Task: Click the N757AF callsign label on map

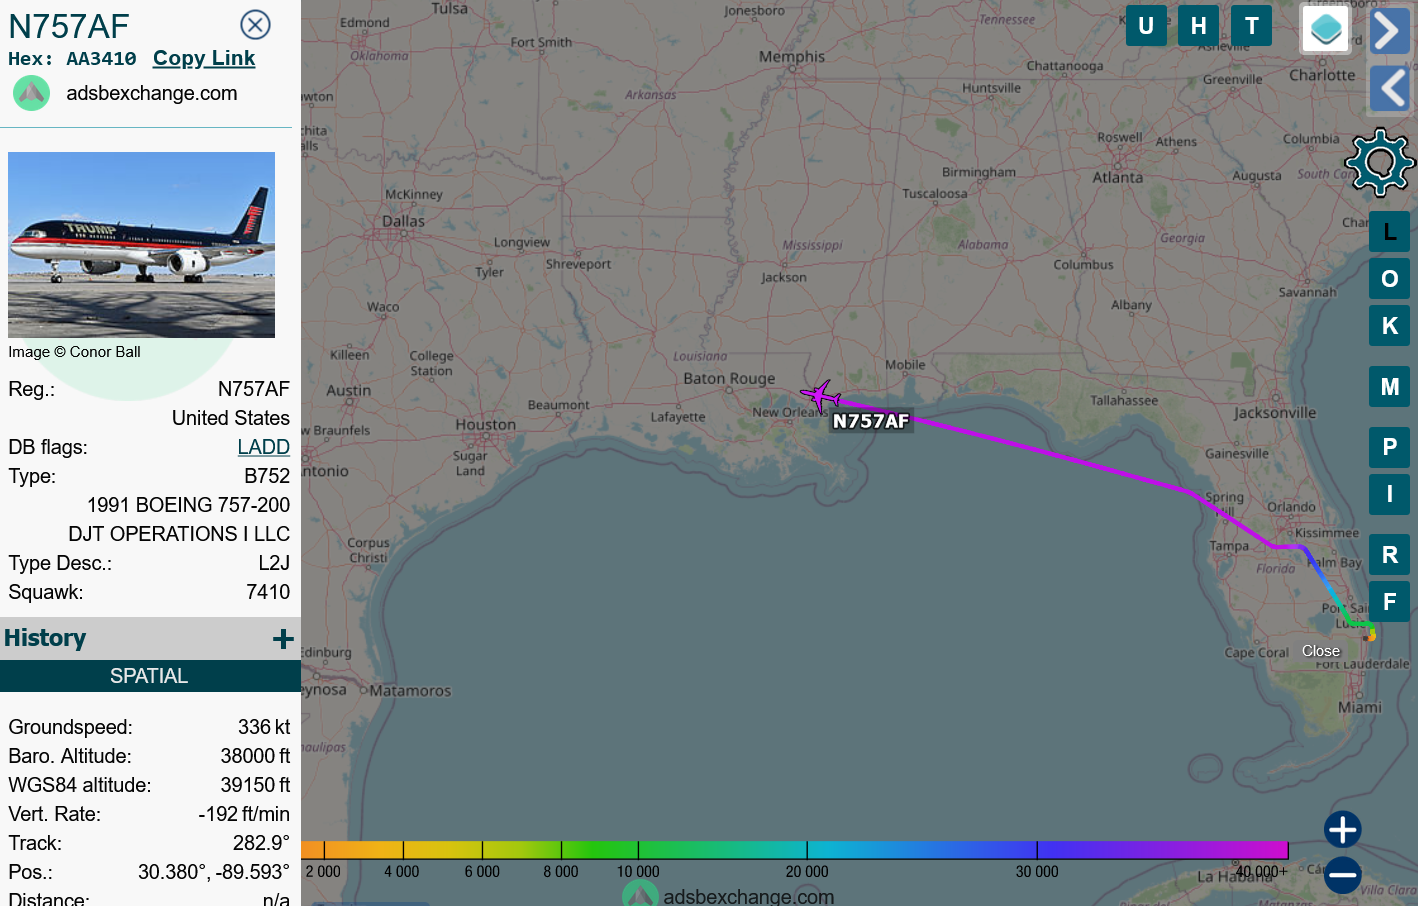Action: [x=871, y=421]
